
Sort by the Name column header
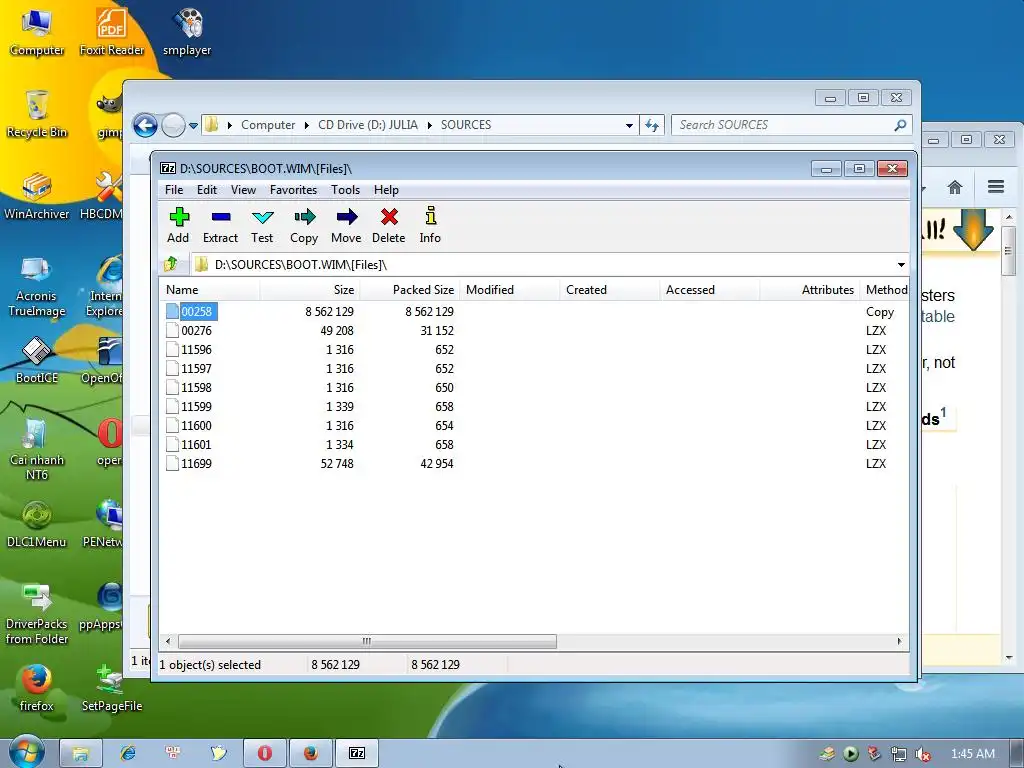click(210, 289)
